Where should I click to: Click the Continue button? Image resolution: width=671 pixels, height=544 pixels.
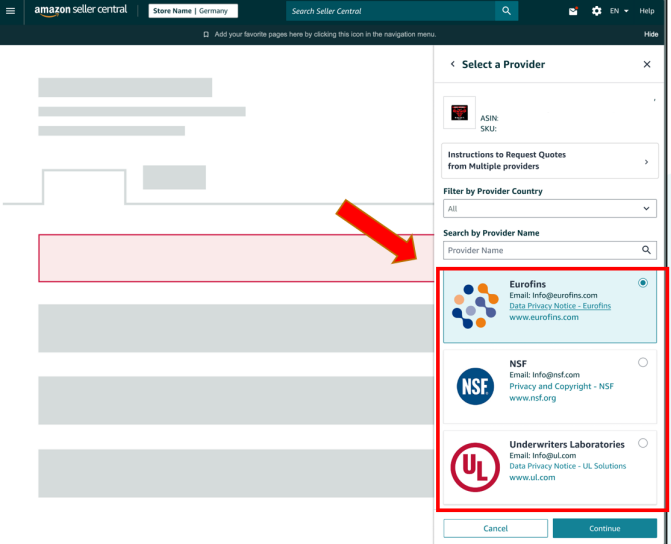pos(605,528)
